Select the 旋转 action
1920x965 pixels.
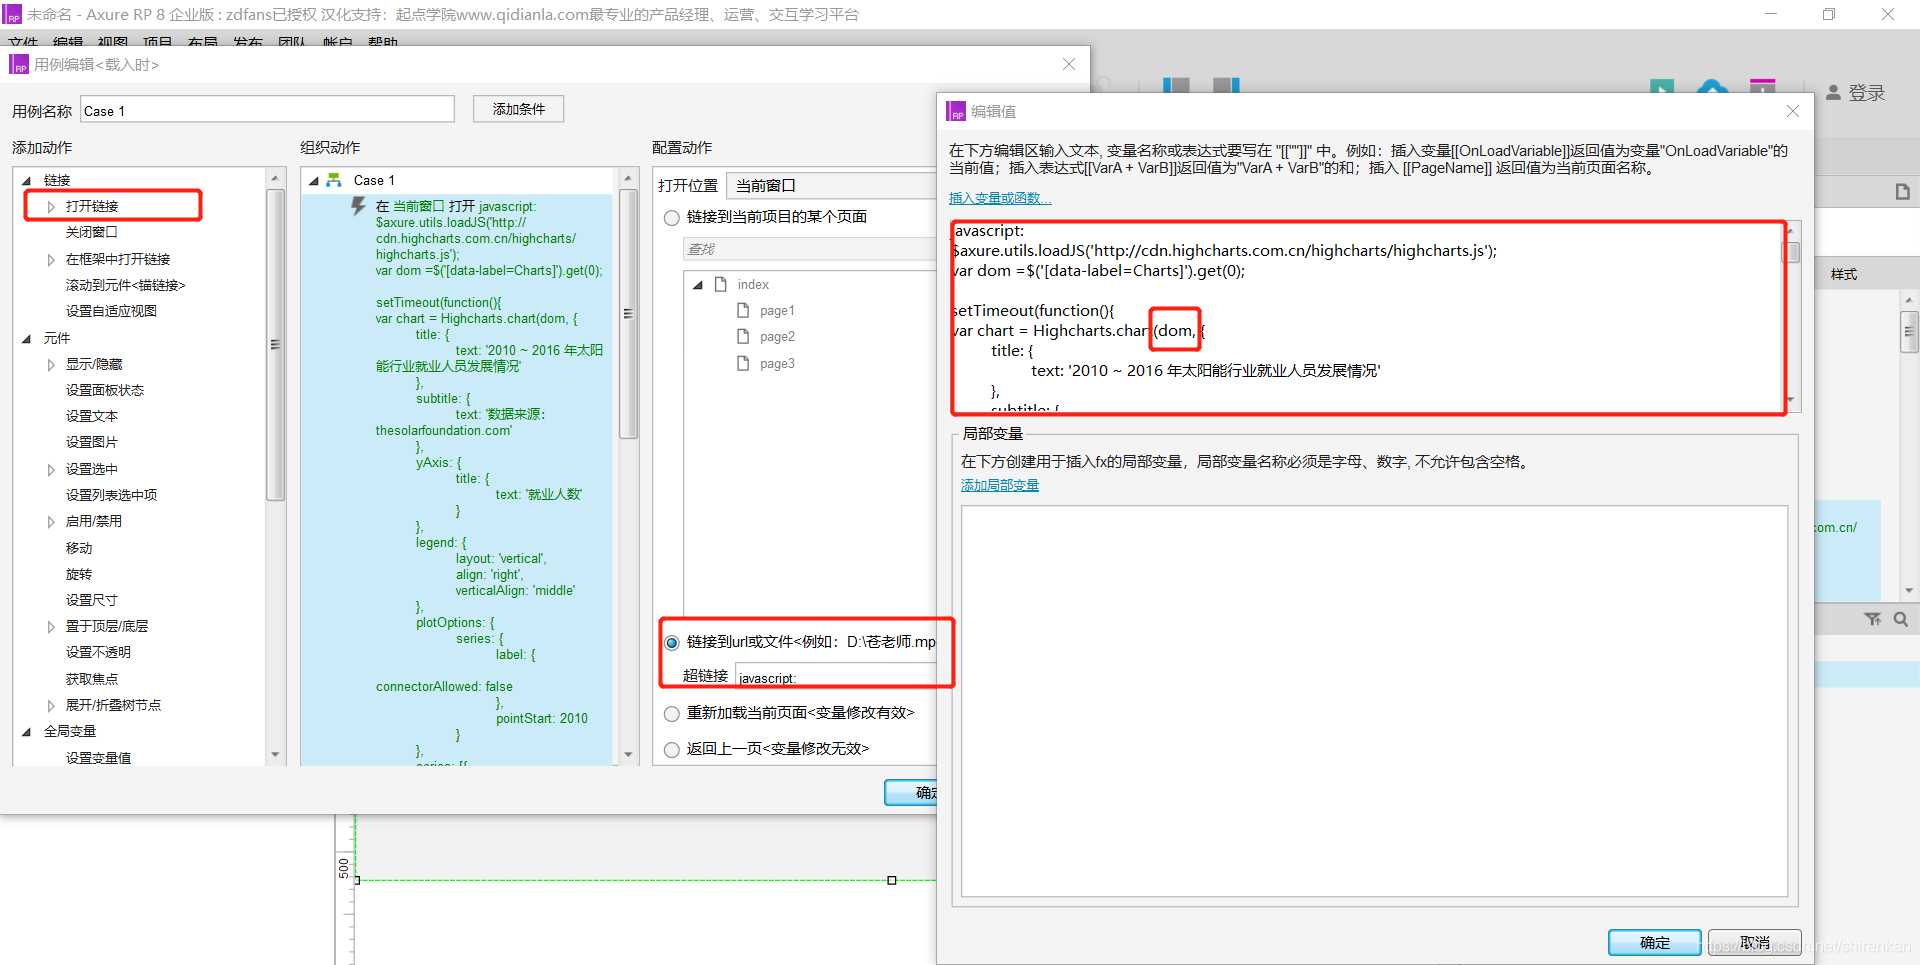point(78,574)
